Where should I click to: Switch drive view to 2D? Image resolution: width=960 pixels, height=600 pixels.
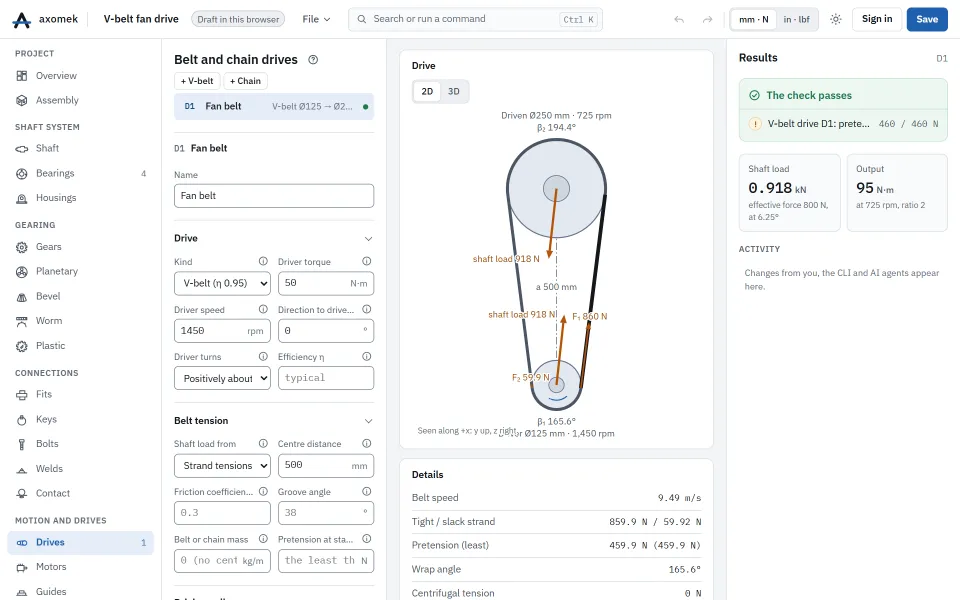(427, 91)
